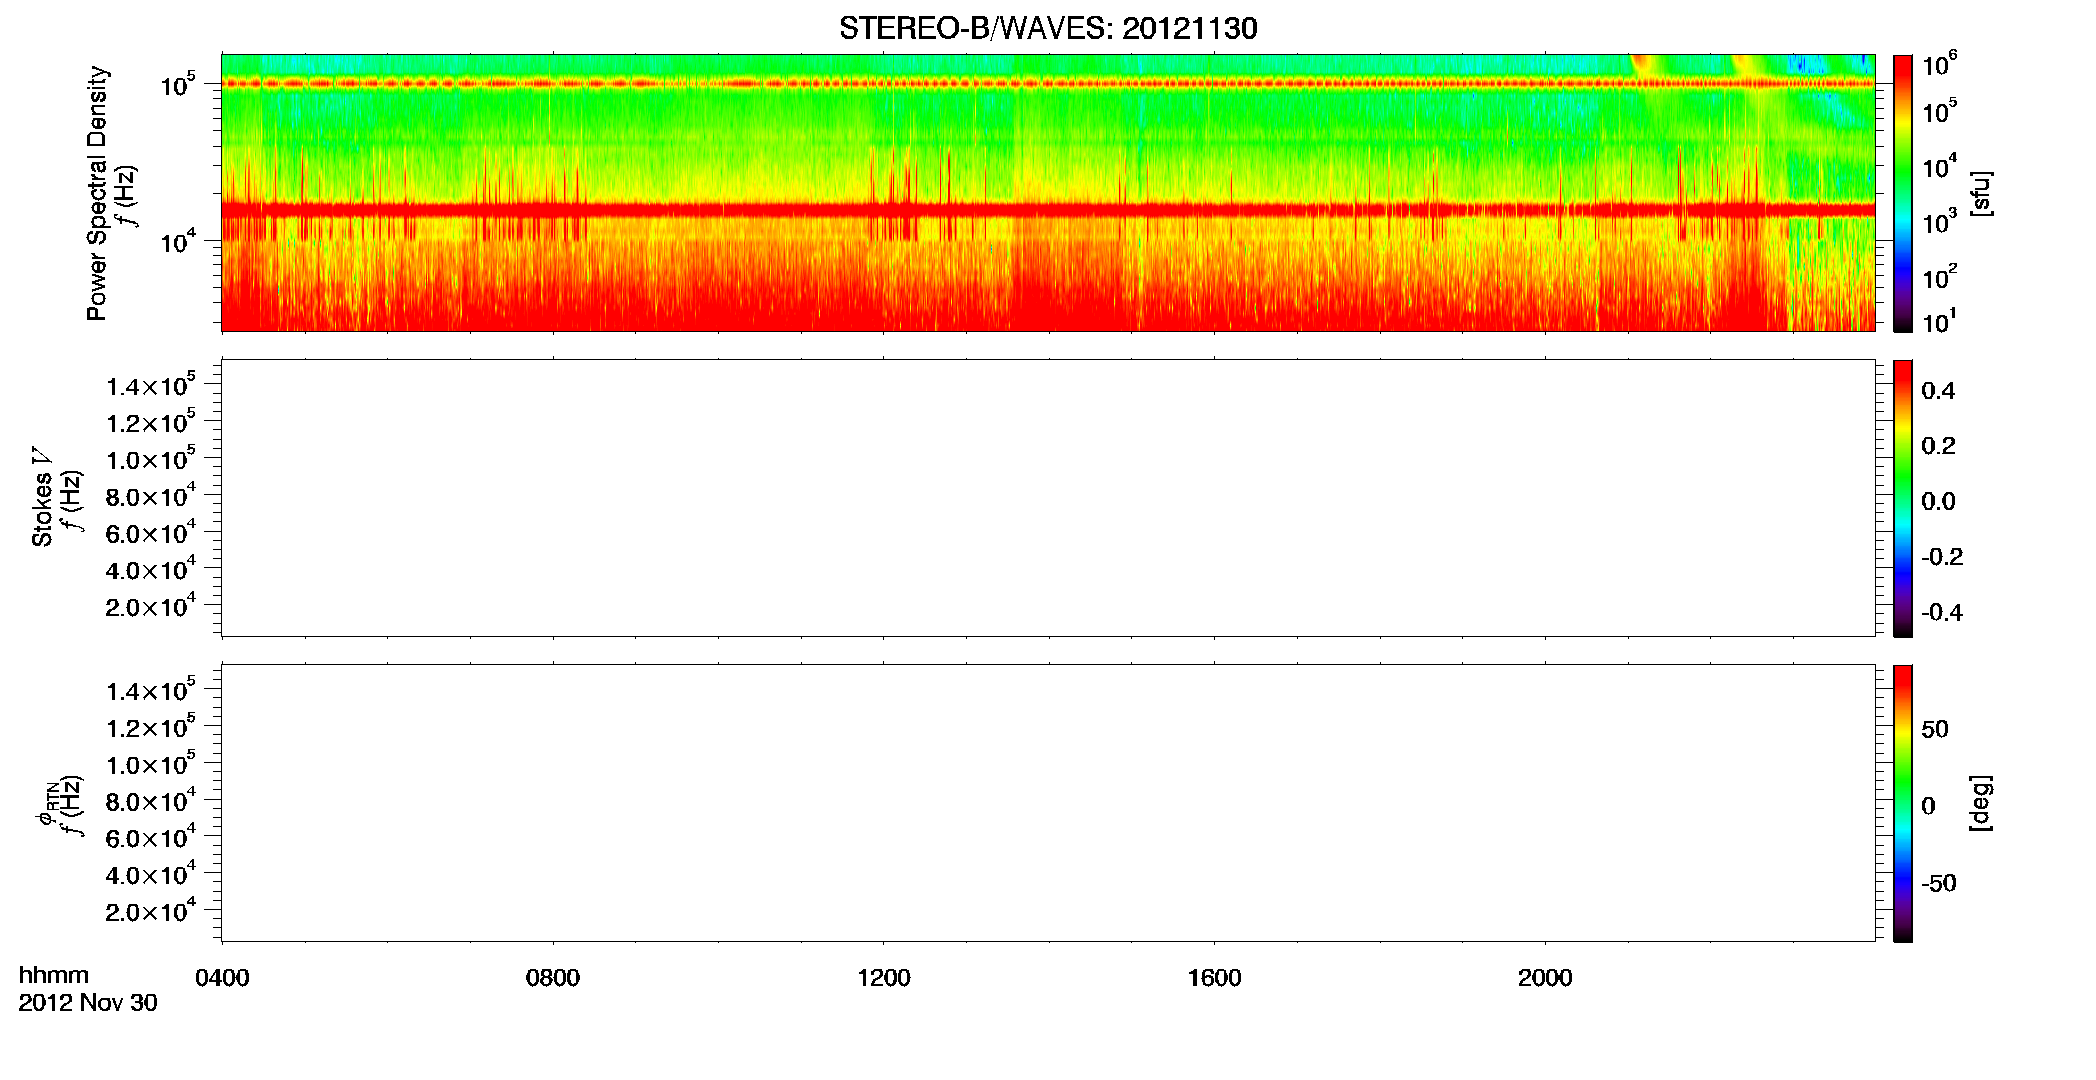Click the red 16 kHz band in spectrogram
Image resolution: width=2096 pixels, height=1080 pixels.
pos(1048,209)
